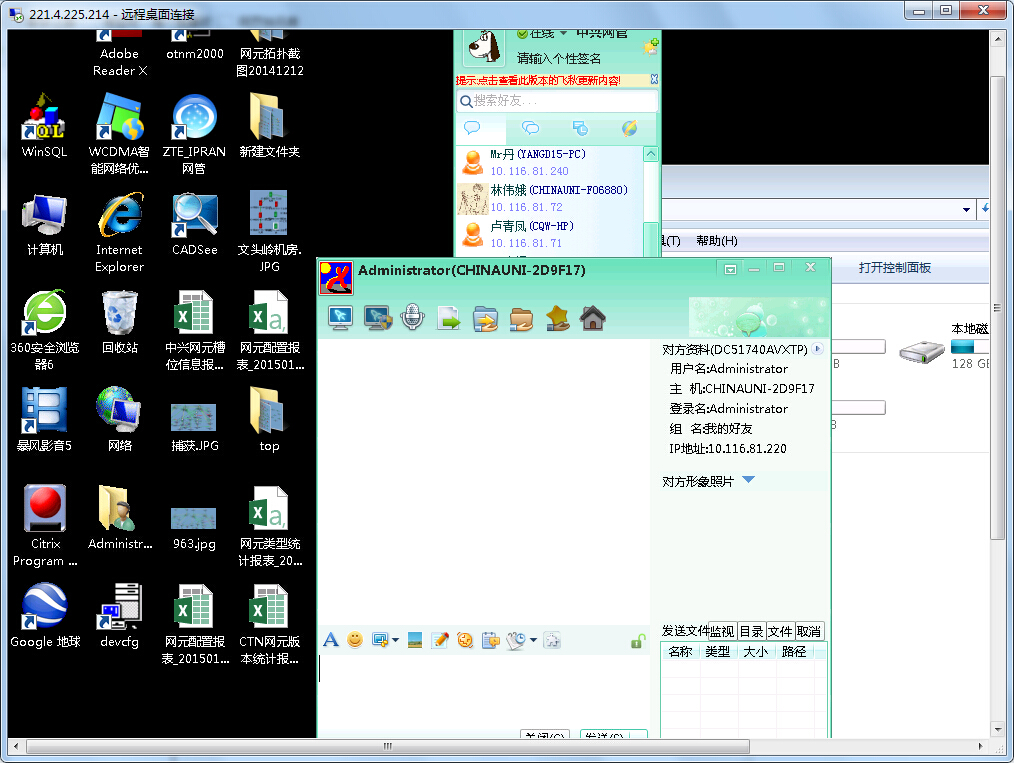Start voice chat with microphone icon
This screenshot has height=763, width=1014.
[x=412, y=317]
